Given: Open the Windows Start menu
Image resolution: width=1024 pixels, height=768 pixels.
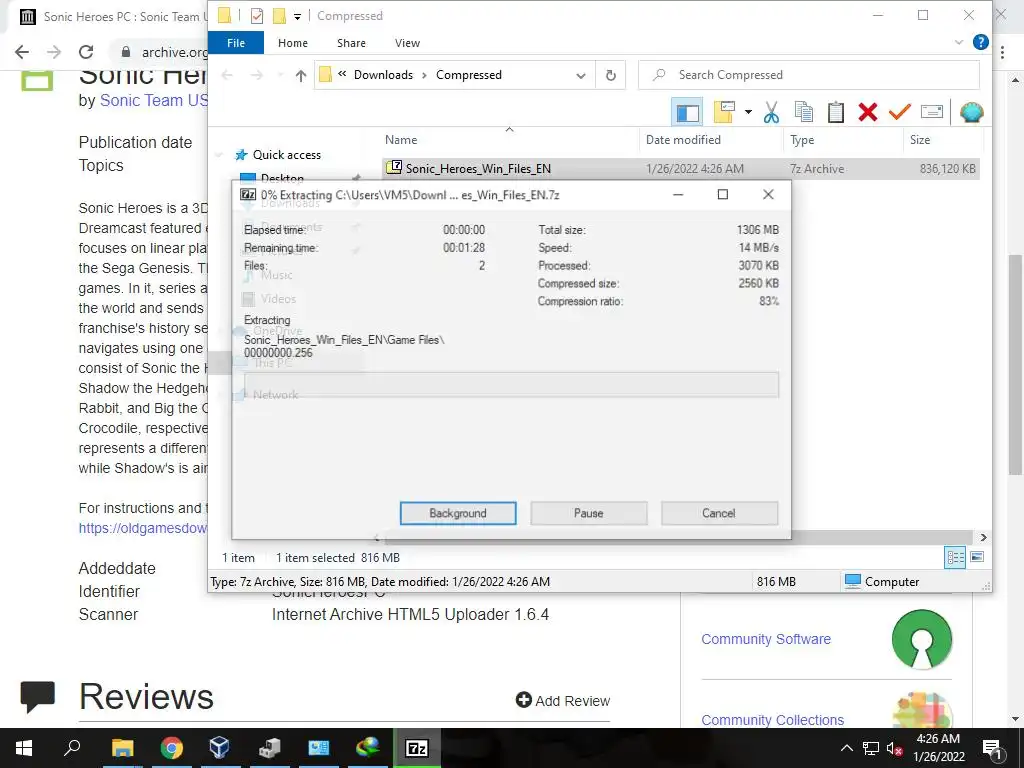Looking at the screenshot, I should tap(24, 748).
